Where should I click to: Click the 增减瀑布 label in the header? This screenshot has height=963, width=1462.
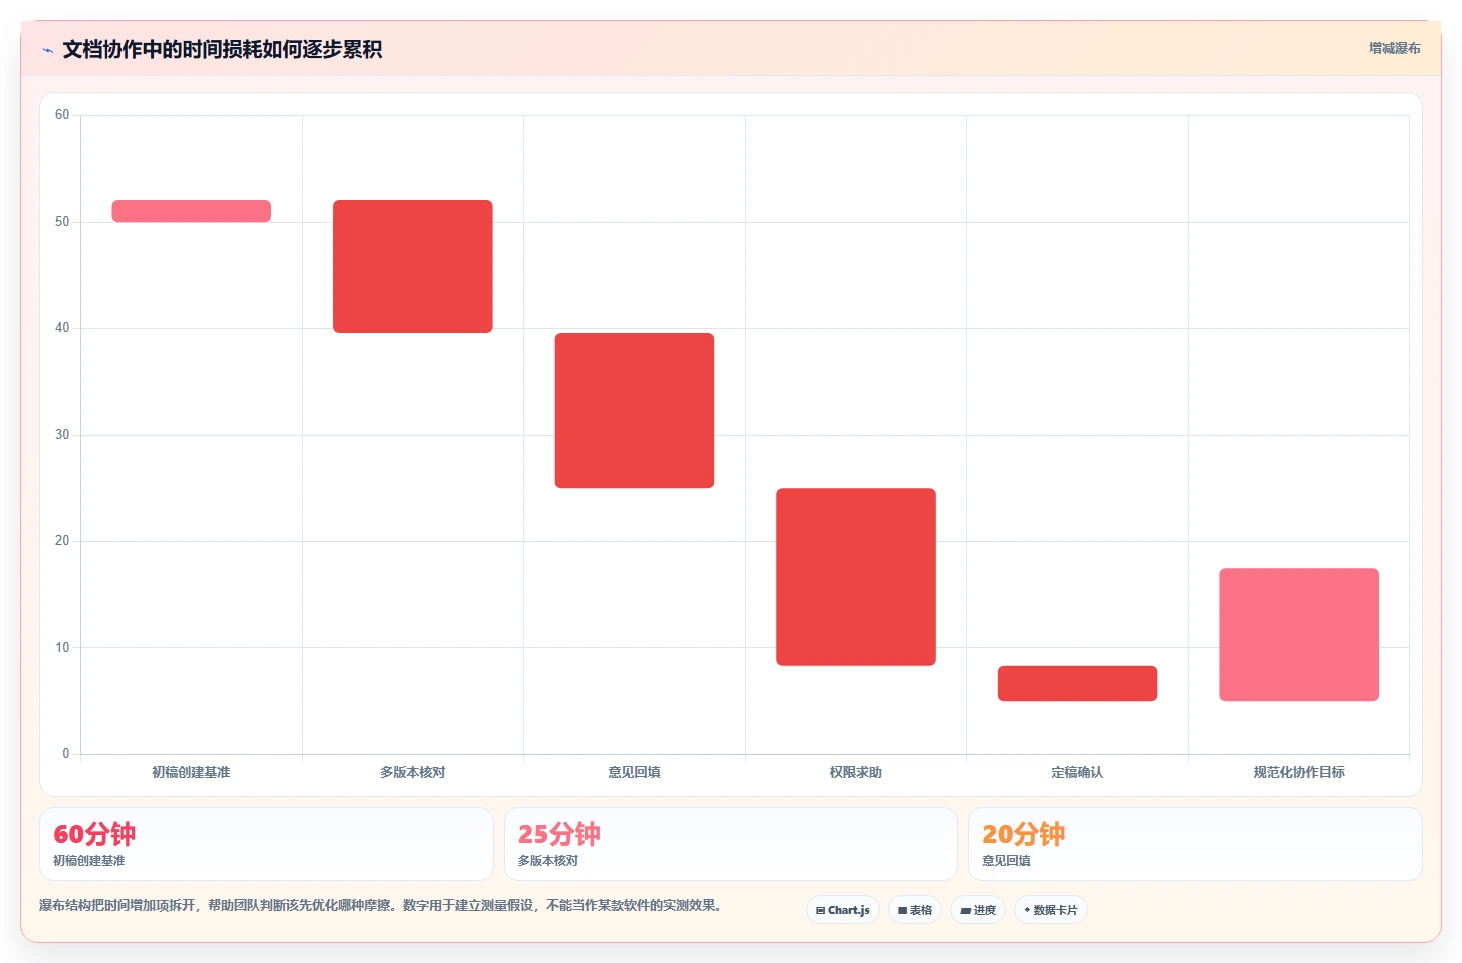(1394, 48)
